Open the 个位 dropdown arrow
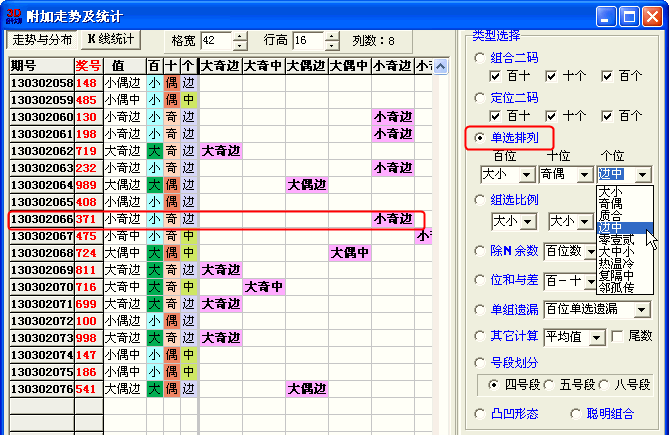Image resolution: width=669 pixels, height=435 pixels. 643,174
